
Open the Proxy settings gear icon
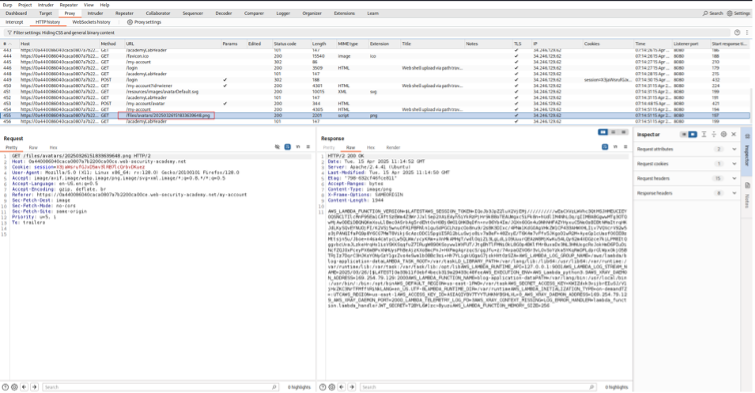130,22
